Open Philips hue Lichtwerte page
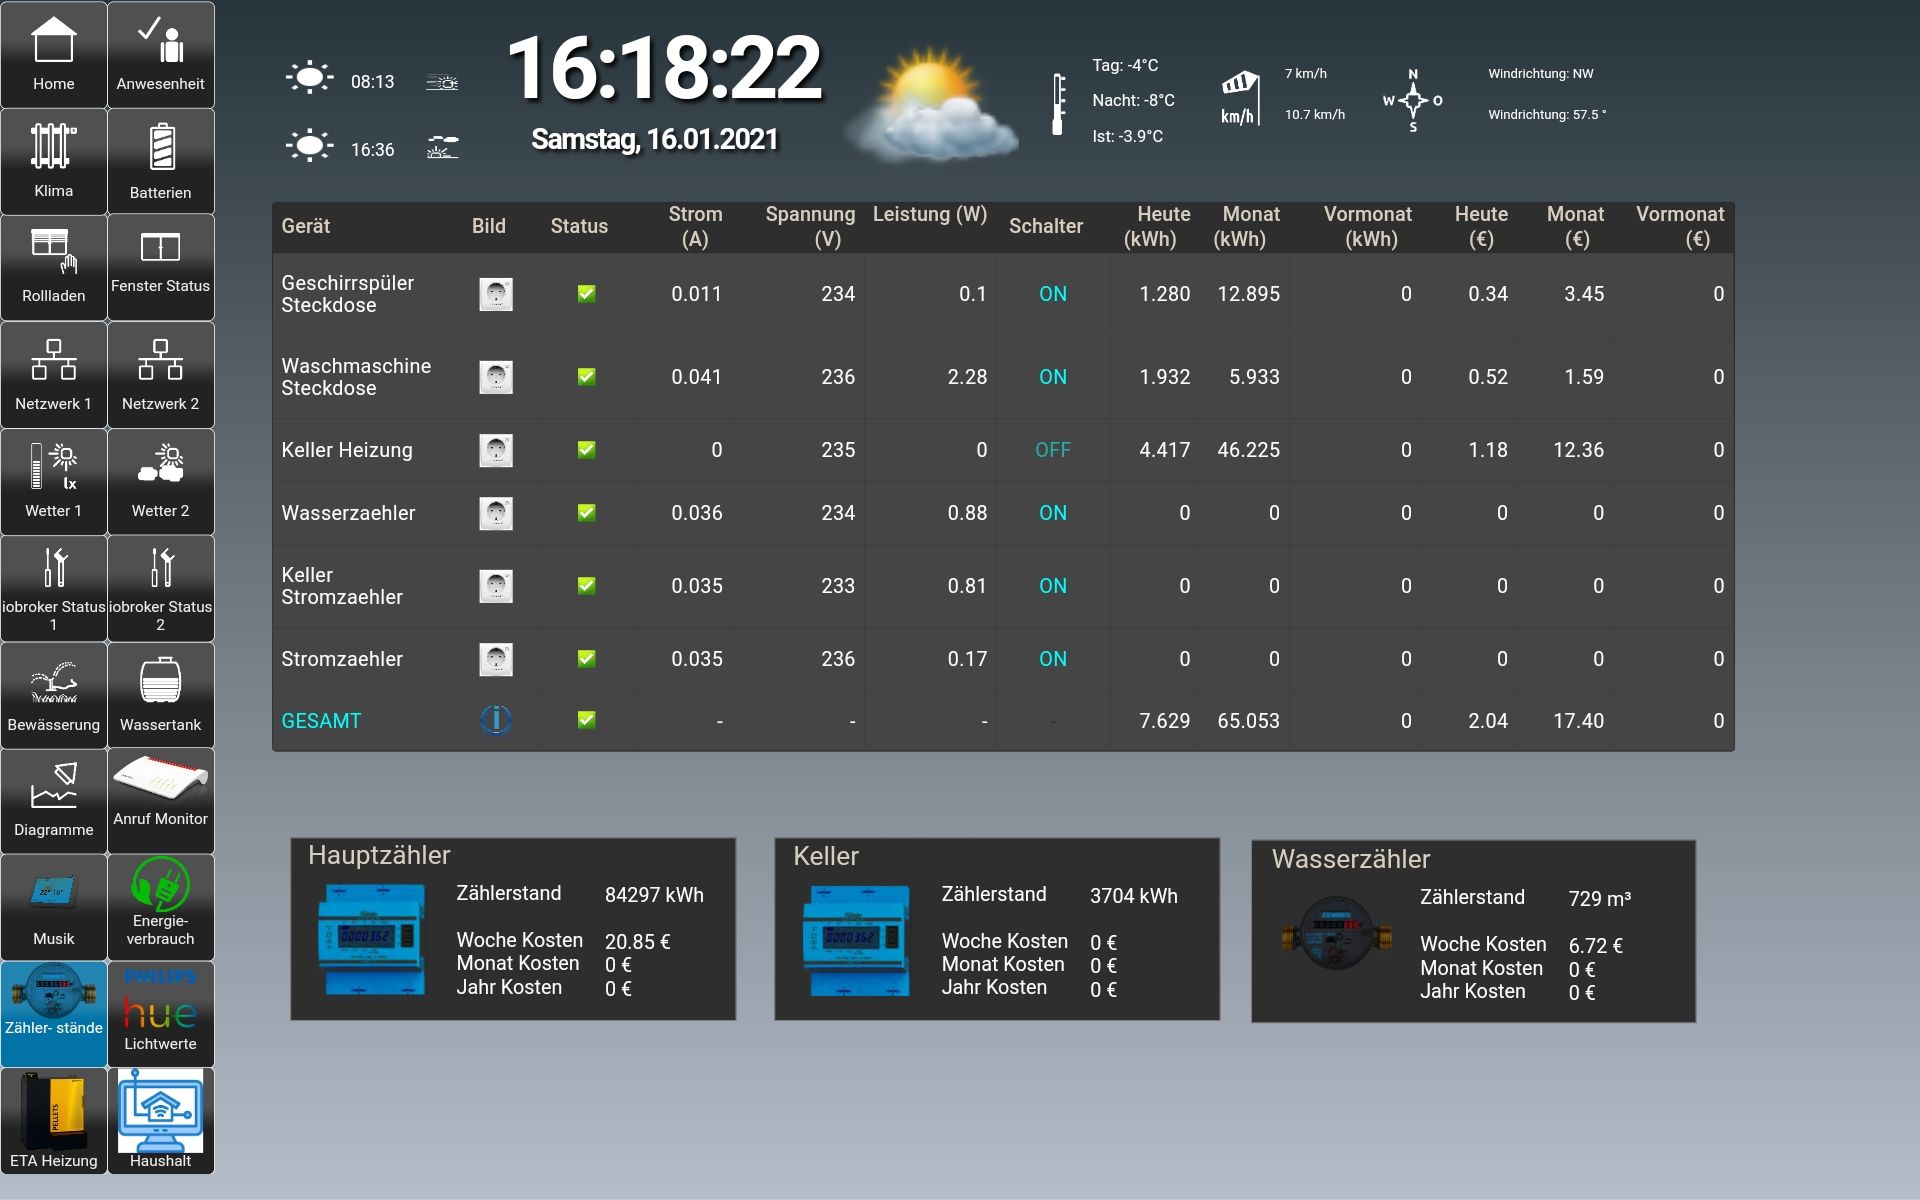This screenshot has height=1200, width=1920. (160, 1014)
